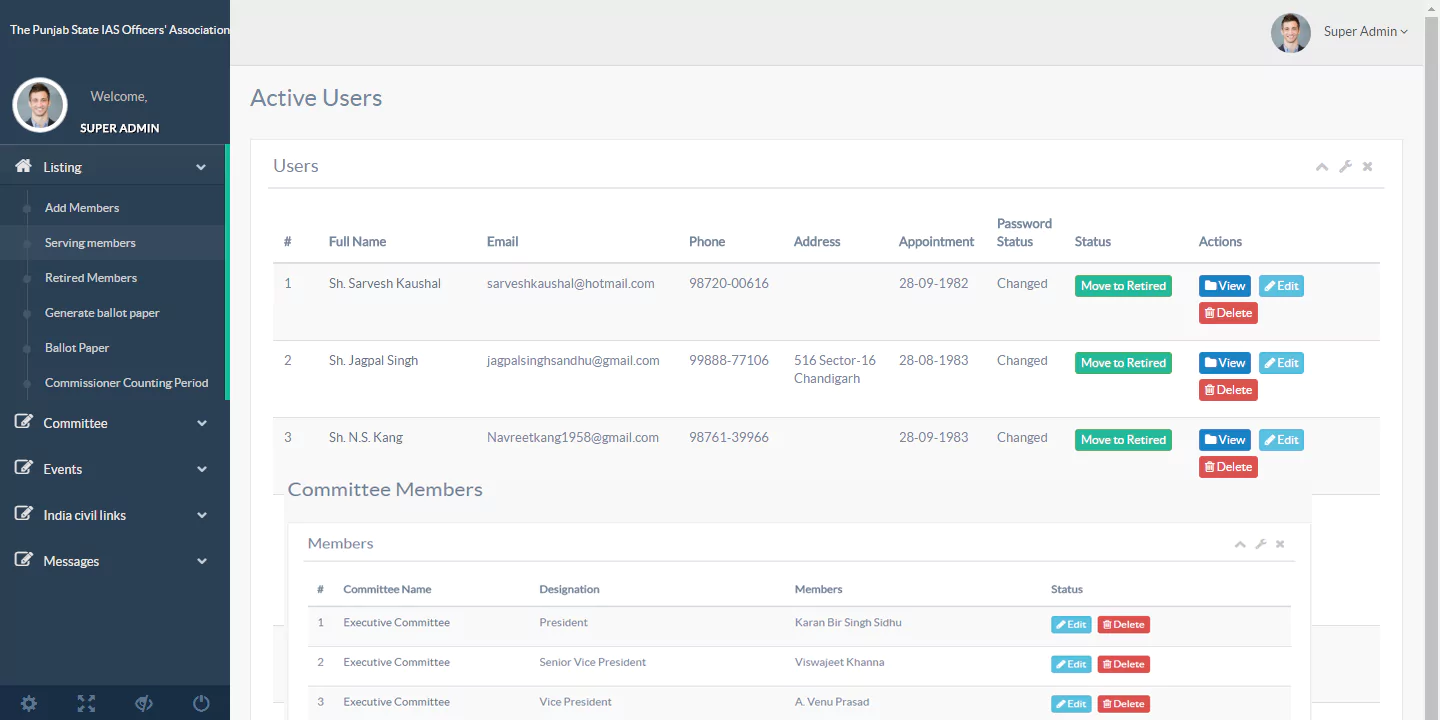This screenshot has width=1440, height=720.
Task: Toggle fullscreen icon in sidebar footer
Action: (x=86, y=704)
